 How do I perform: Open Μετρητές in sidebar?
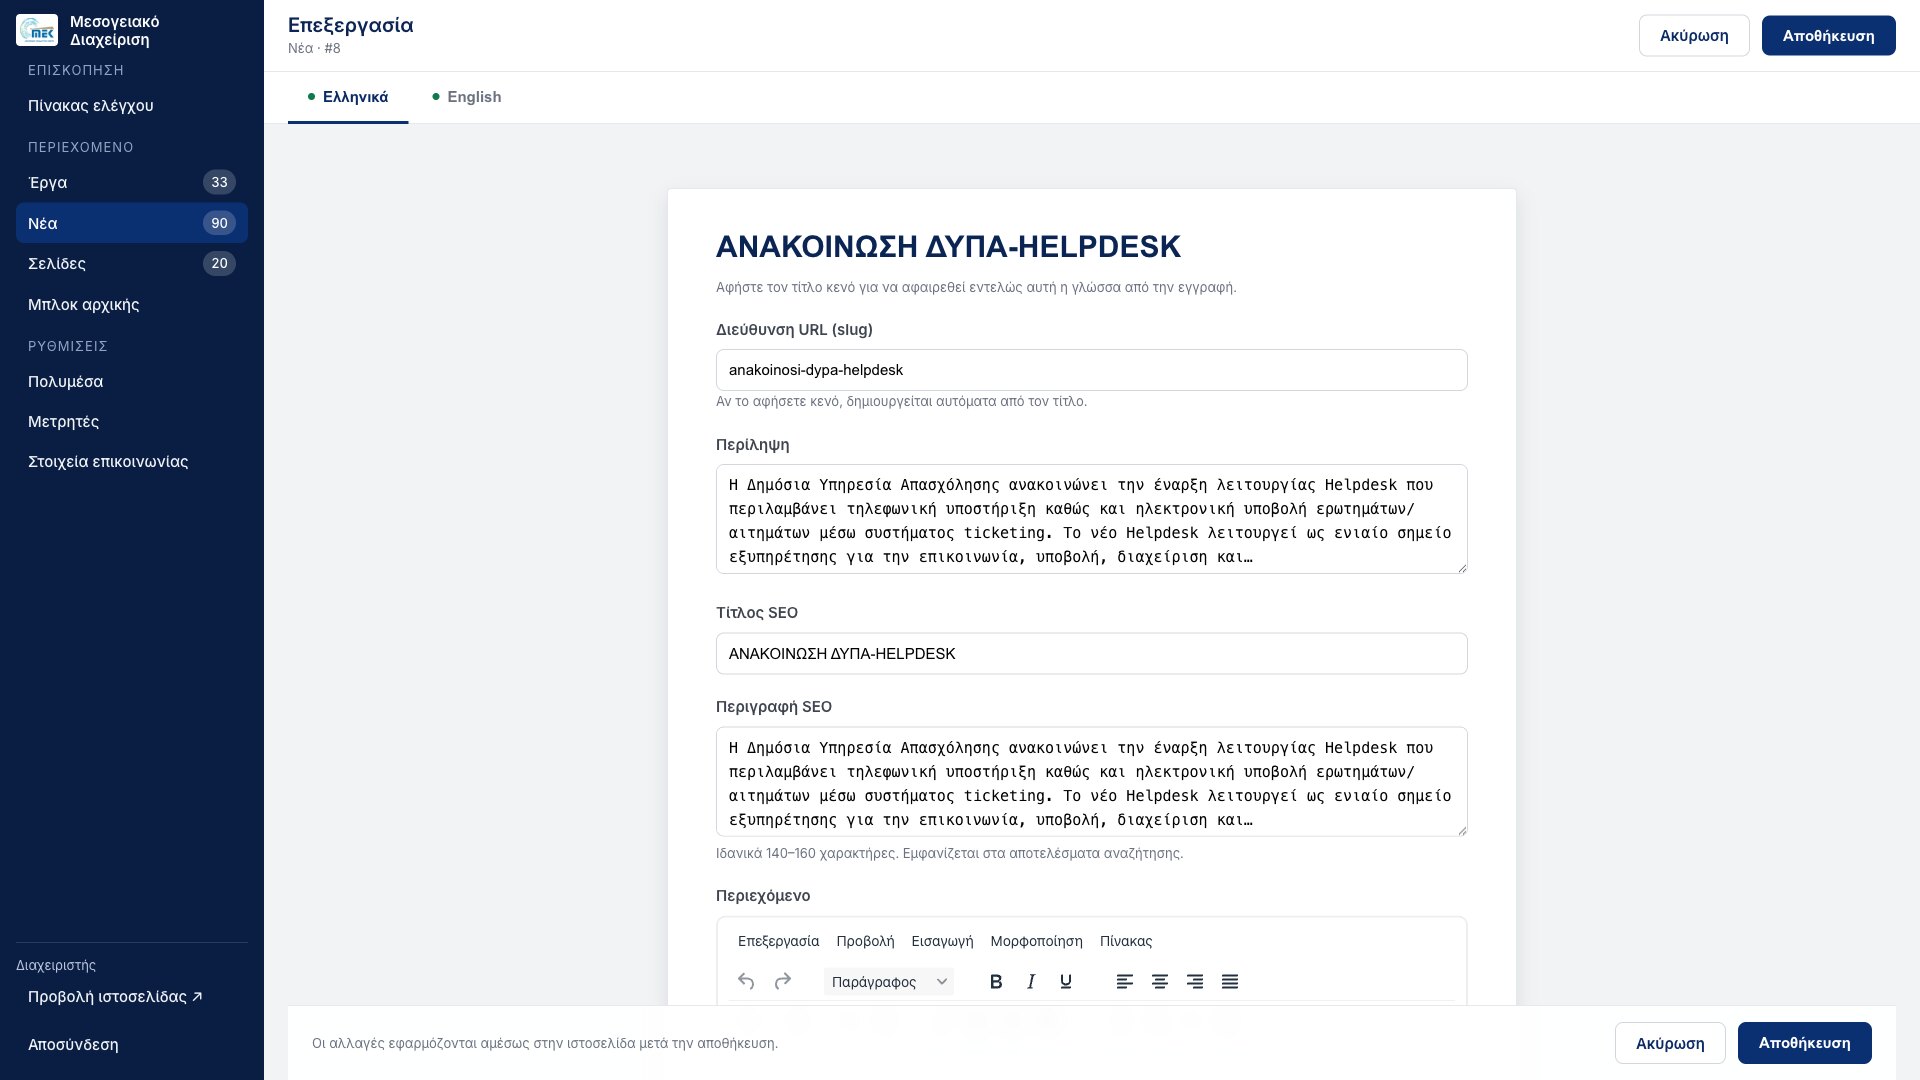tap(132, 421)
